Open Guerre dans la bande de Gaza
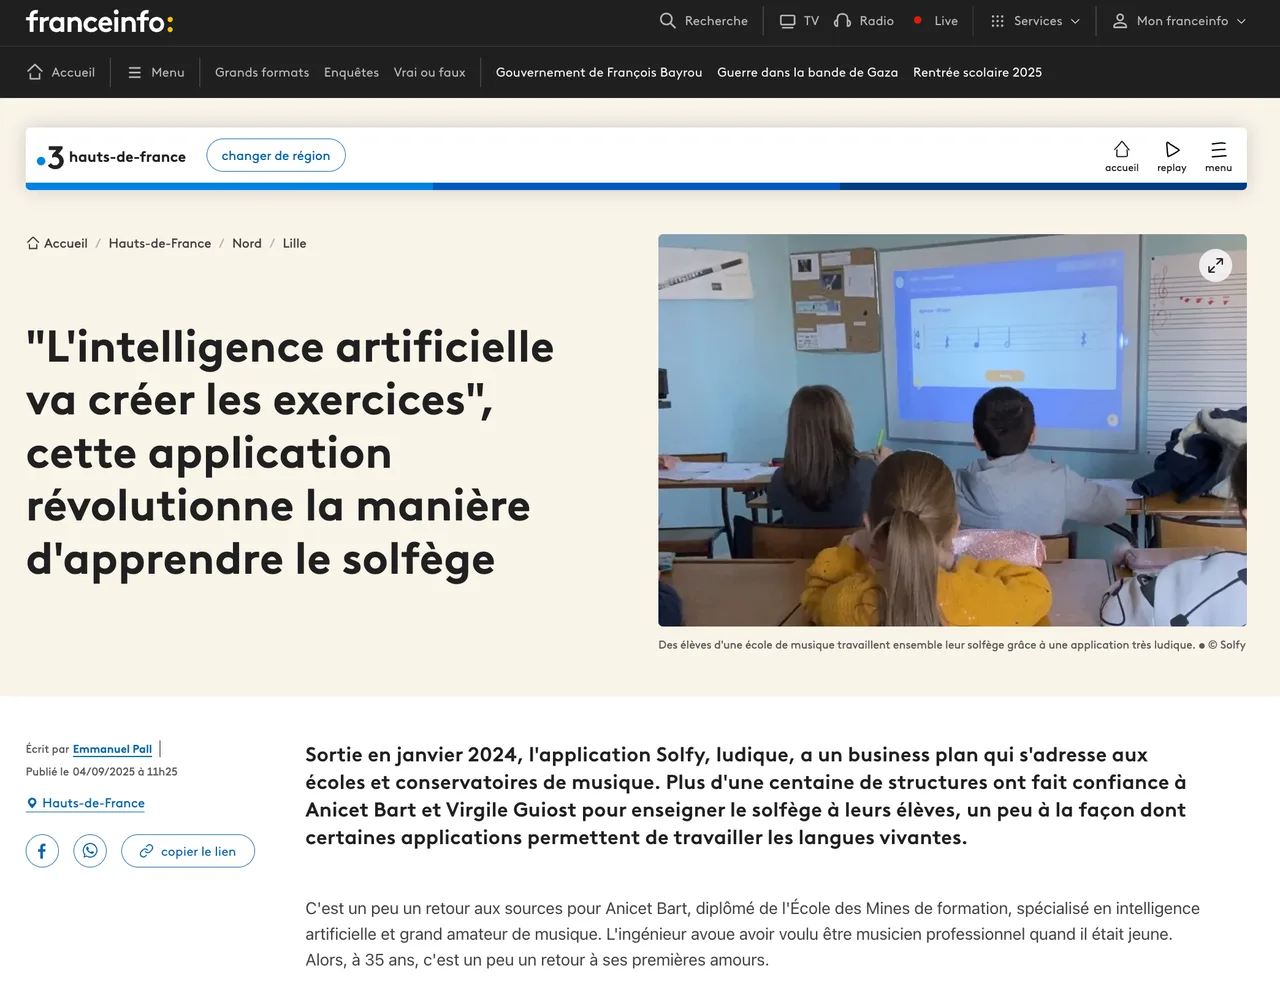This screenshot has height=998, width=1280. [807, 72]
